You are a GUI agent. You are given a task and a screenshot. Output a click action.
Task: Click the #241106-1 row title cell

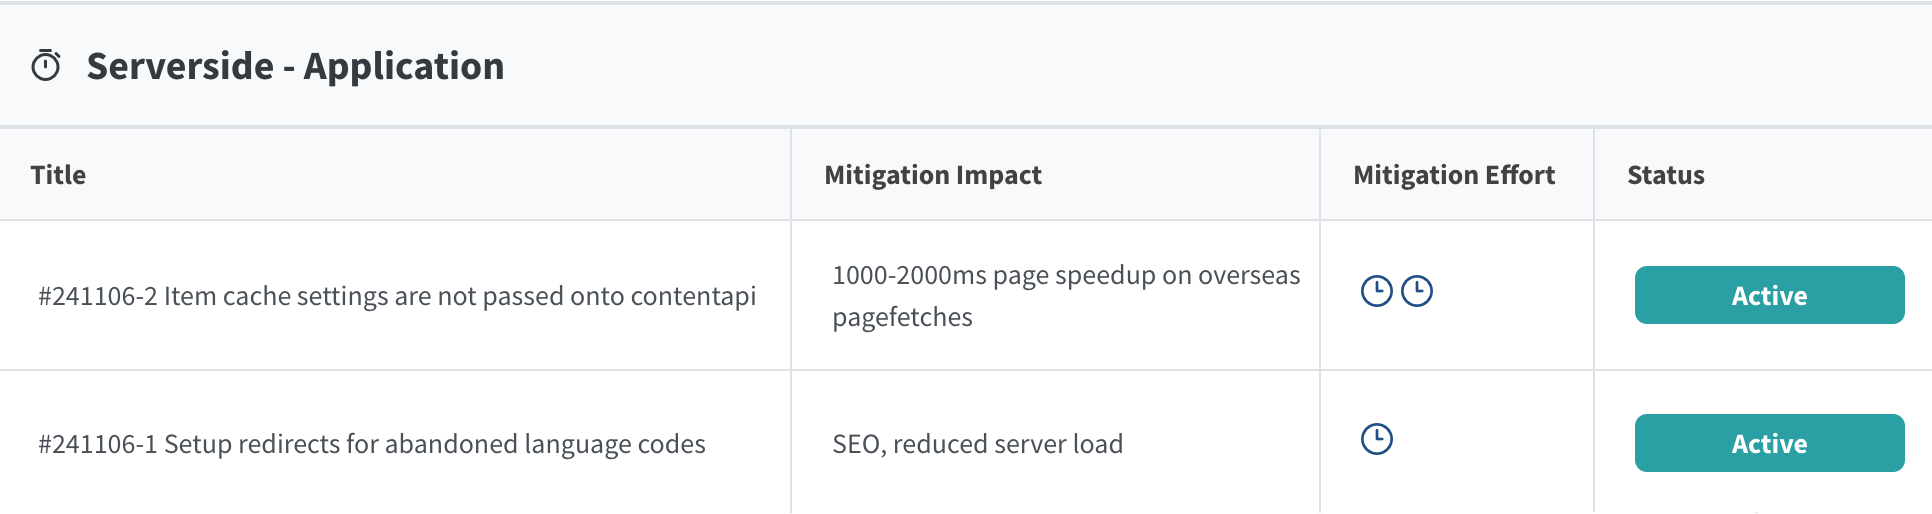click(395, 444)
